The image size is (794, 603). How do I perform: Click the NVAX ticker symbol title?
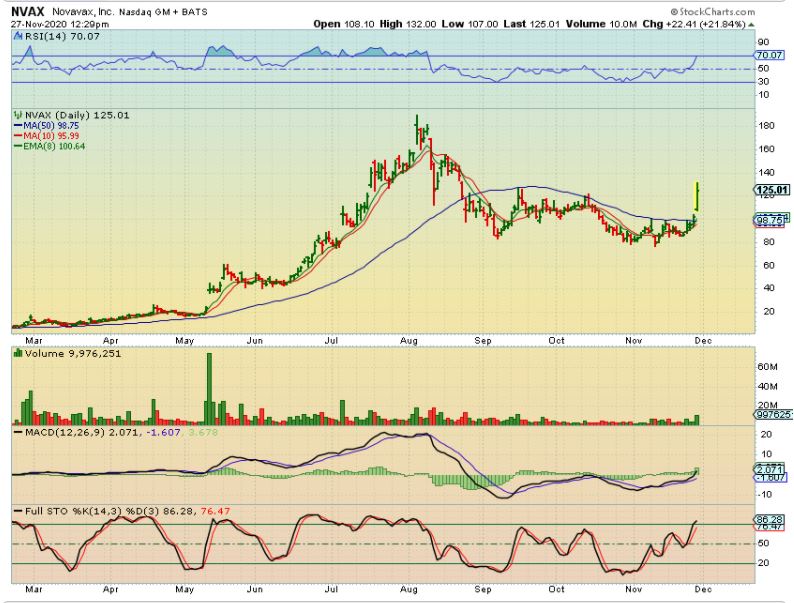(x=29, y=10)
